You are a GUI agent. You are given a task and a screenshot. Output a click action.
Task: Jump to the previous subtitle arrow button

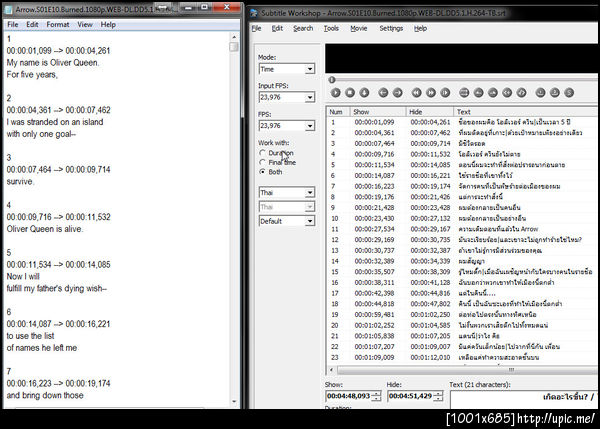383,93
